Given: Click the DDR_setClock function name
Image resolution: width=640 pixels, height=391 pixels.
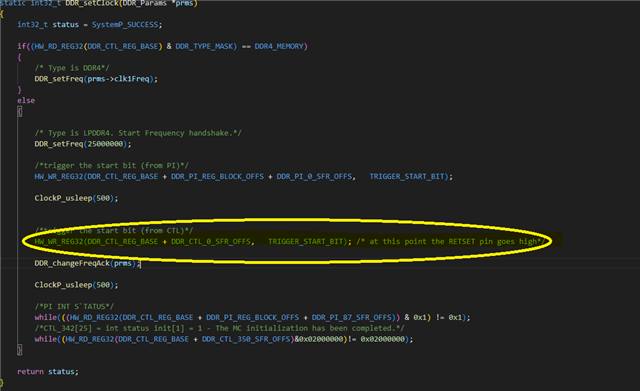Looking at the screenshot, I should [91, 3].
